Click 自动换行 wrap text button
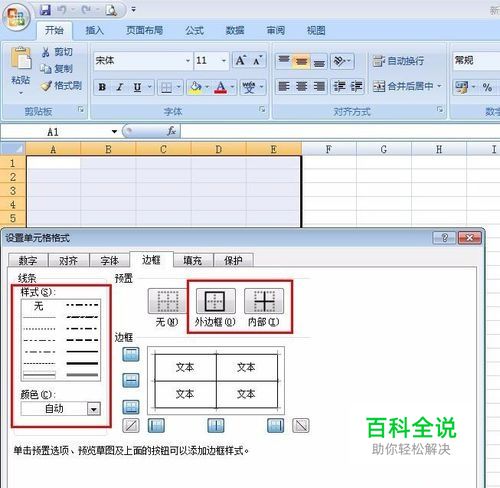The width and height of the screenshot is (500, 488). pyautogui.click(x=398, y=61)
